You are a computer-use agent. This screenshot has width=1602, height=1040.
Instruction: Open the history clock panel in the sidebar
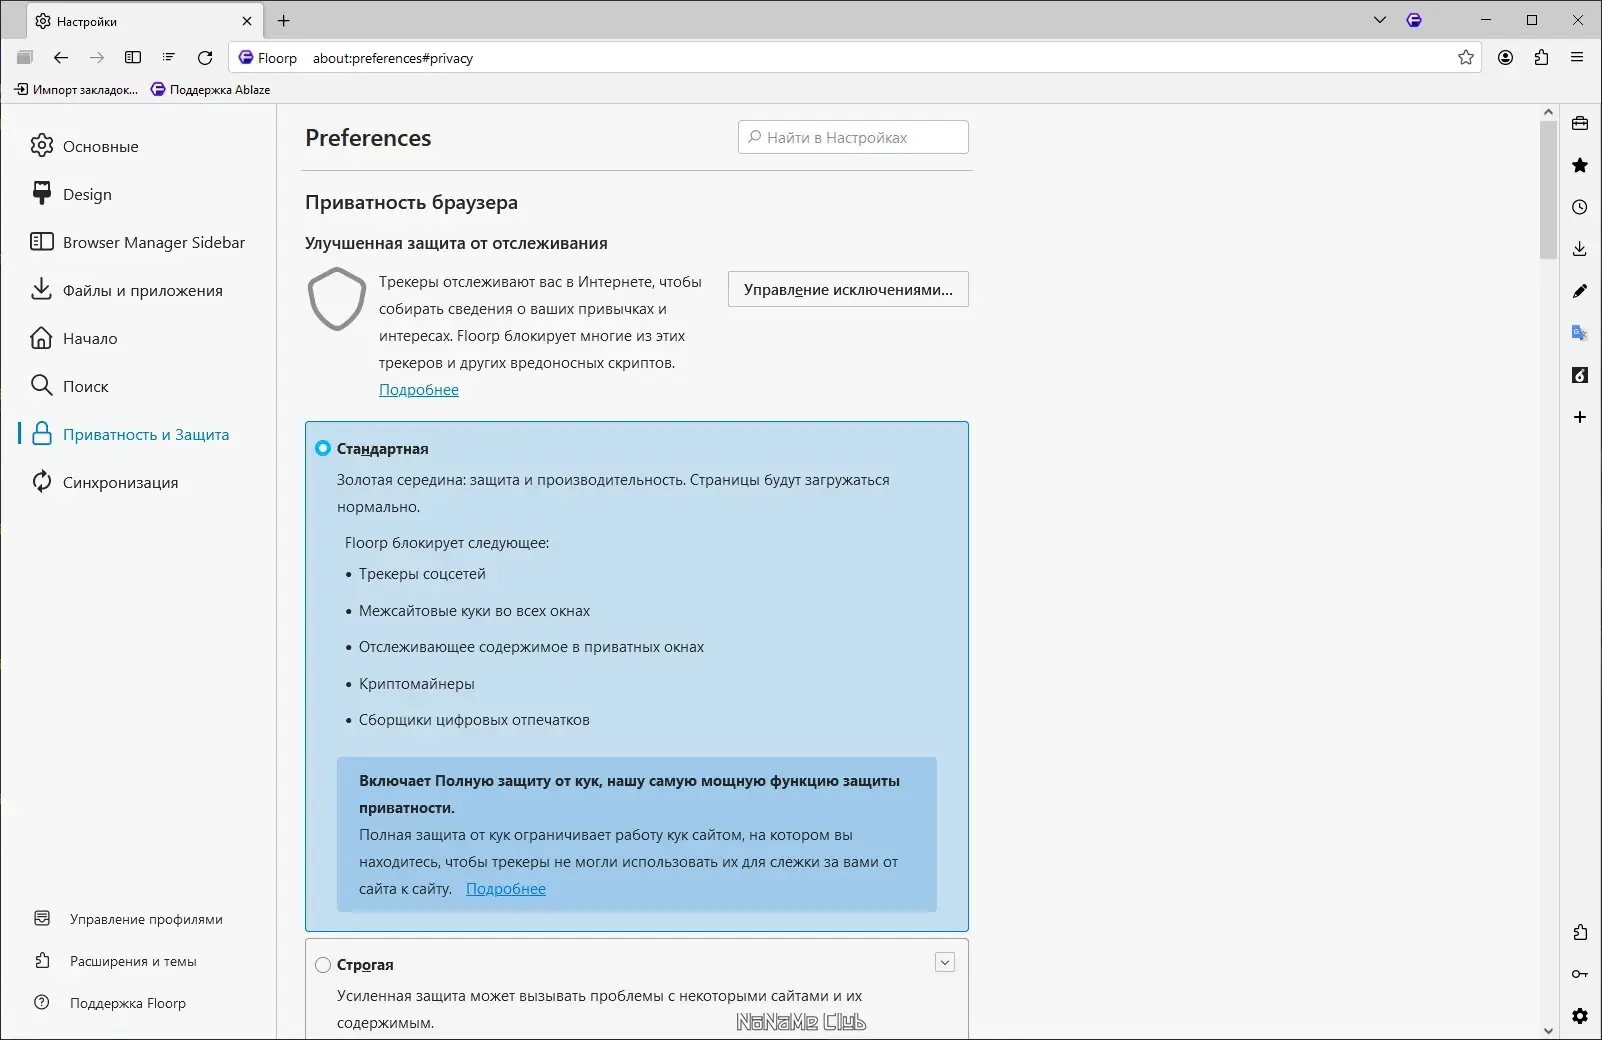1580,207
